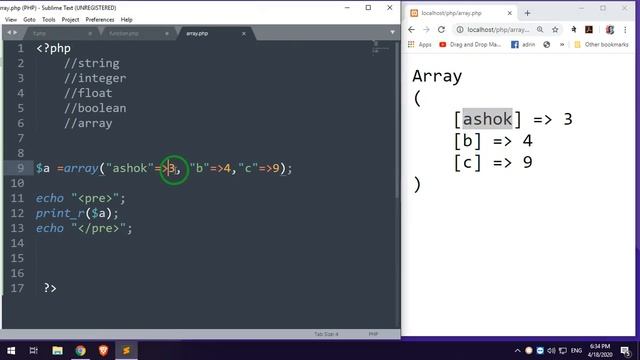Viewport: 640px width, 360px height.
Task: Click the [c] => 9 output line
Action: [493, 162]
